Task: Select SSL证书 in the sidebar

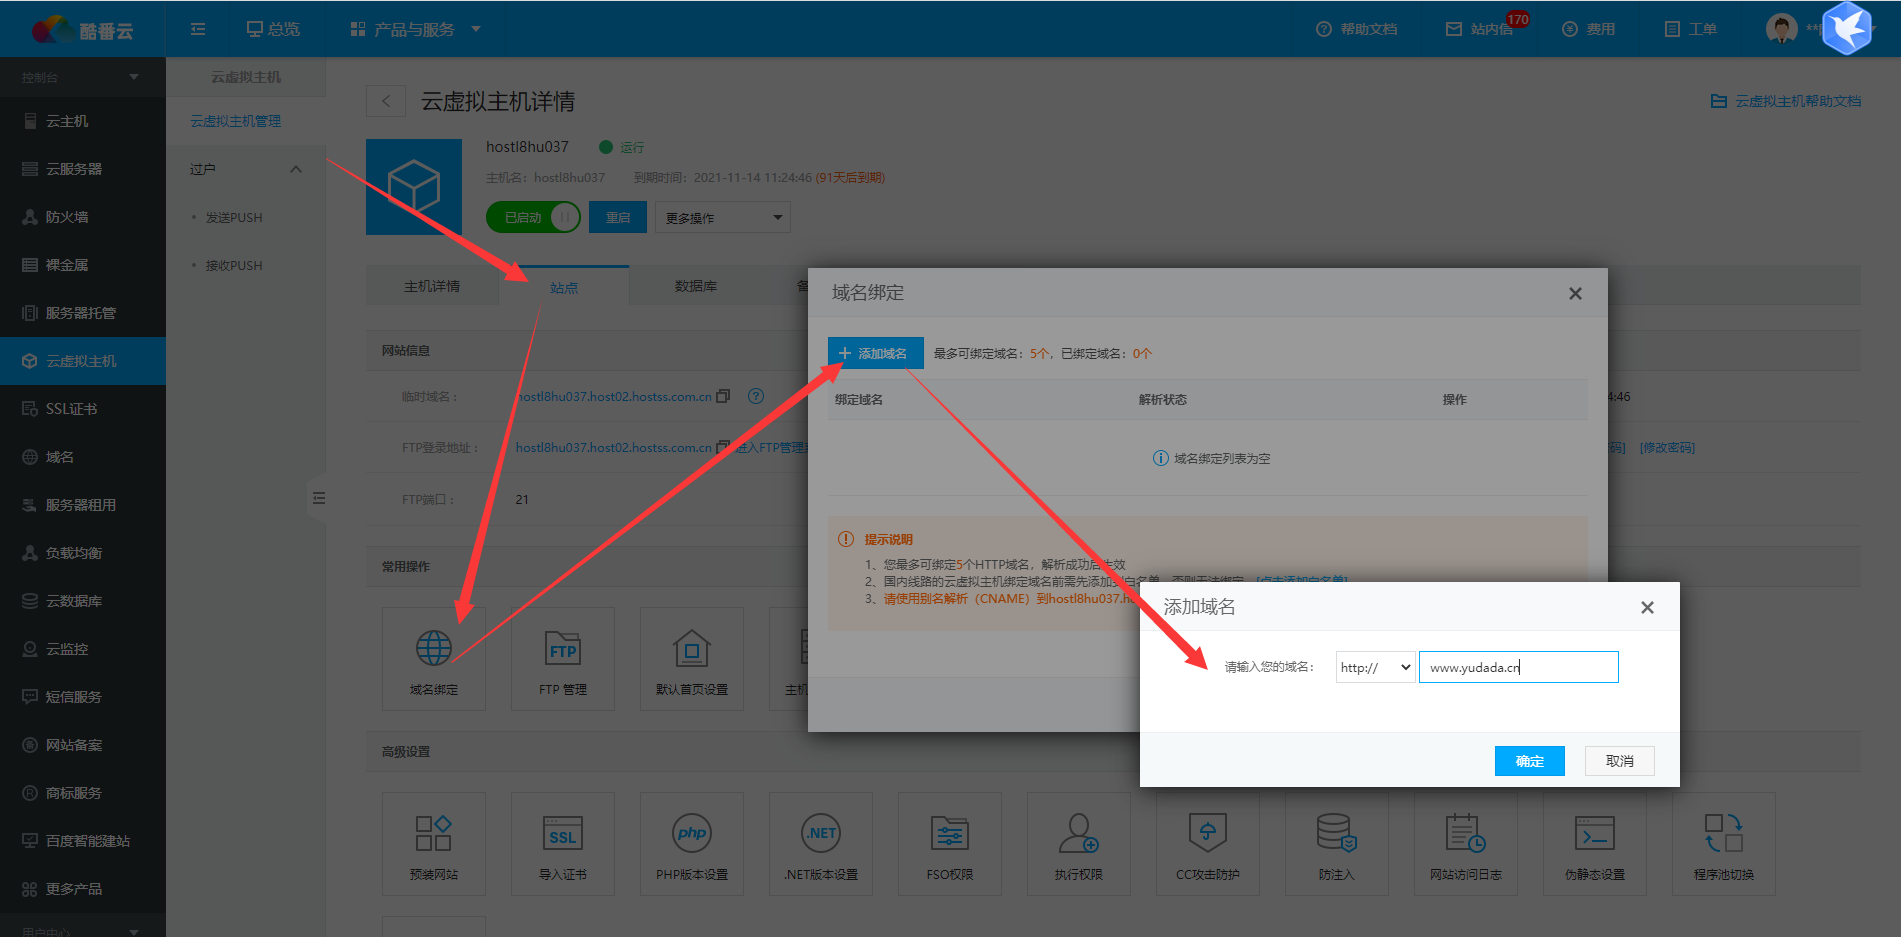Action: click(82, 409)
